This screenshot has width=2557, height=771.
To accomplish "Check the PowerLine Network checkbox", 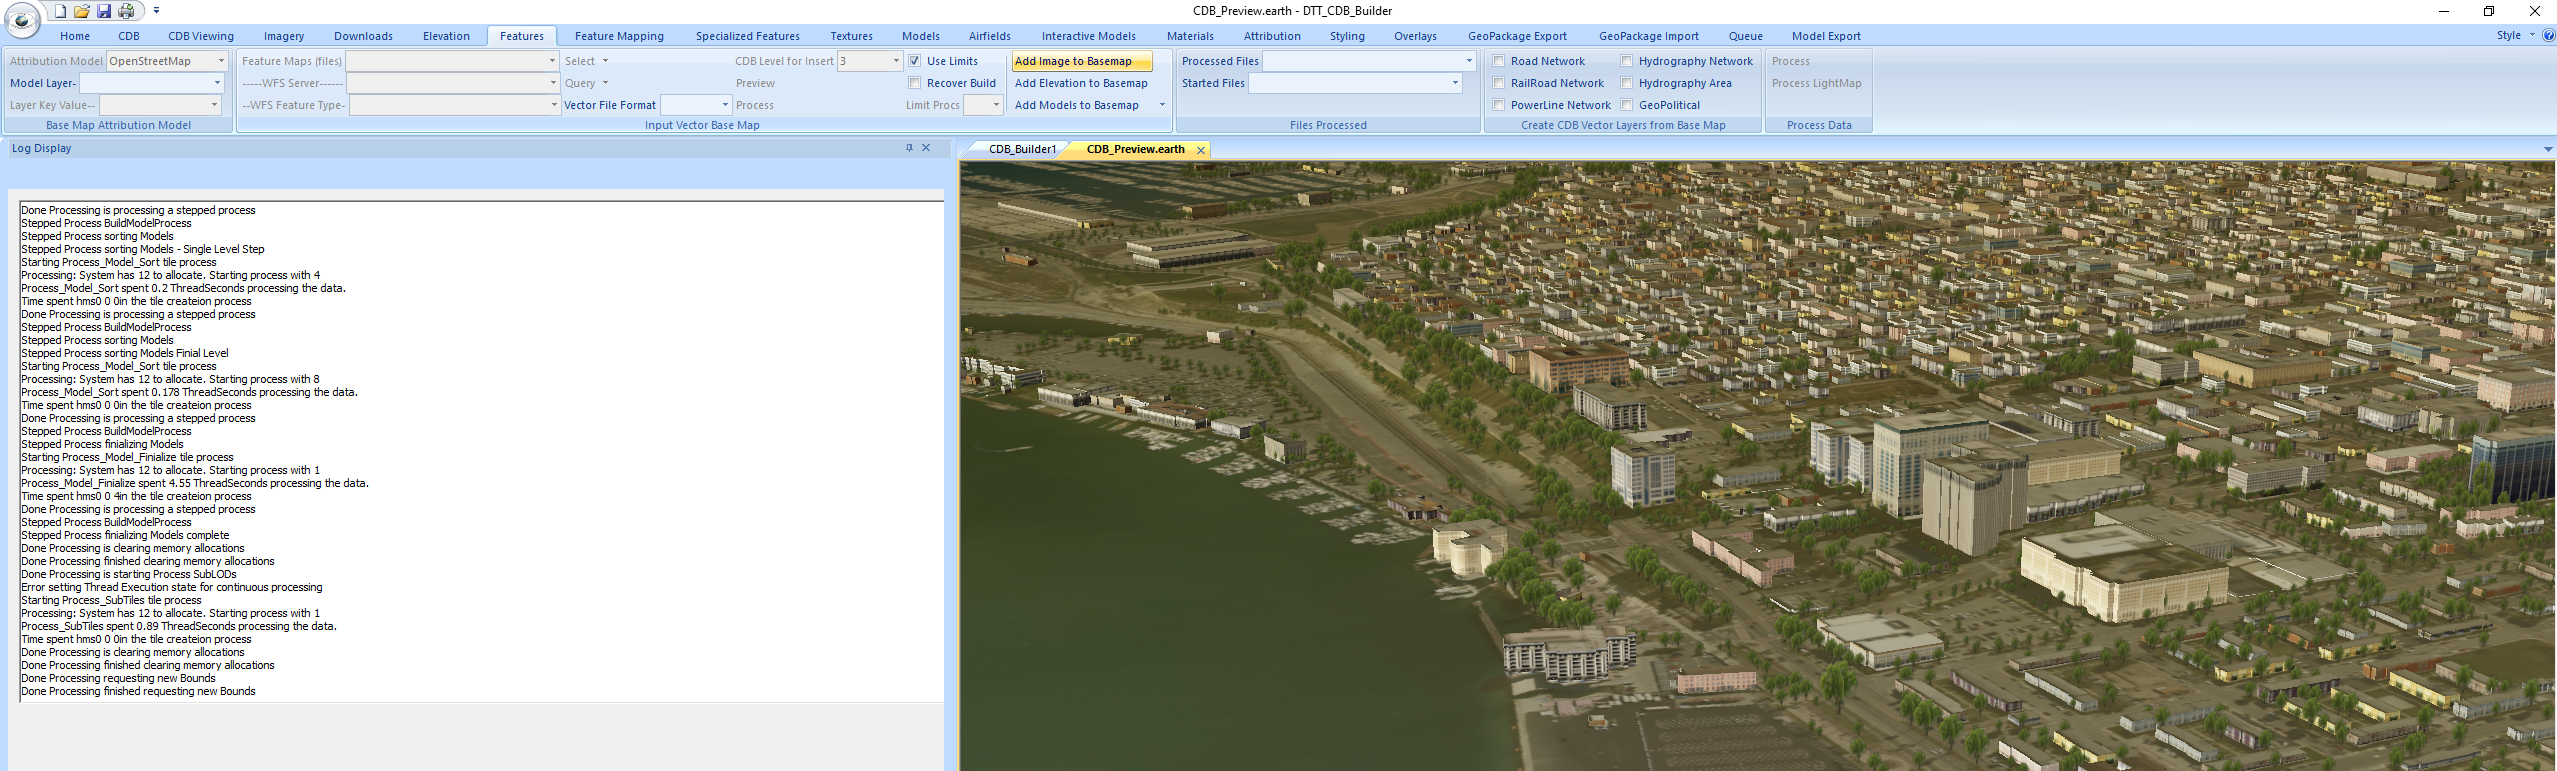I will [1499, 105].
